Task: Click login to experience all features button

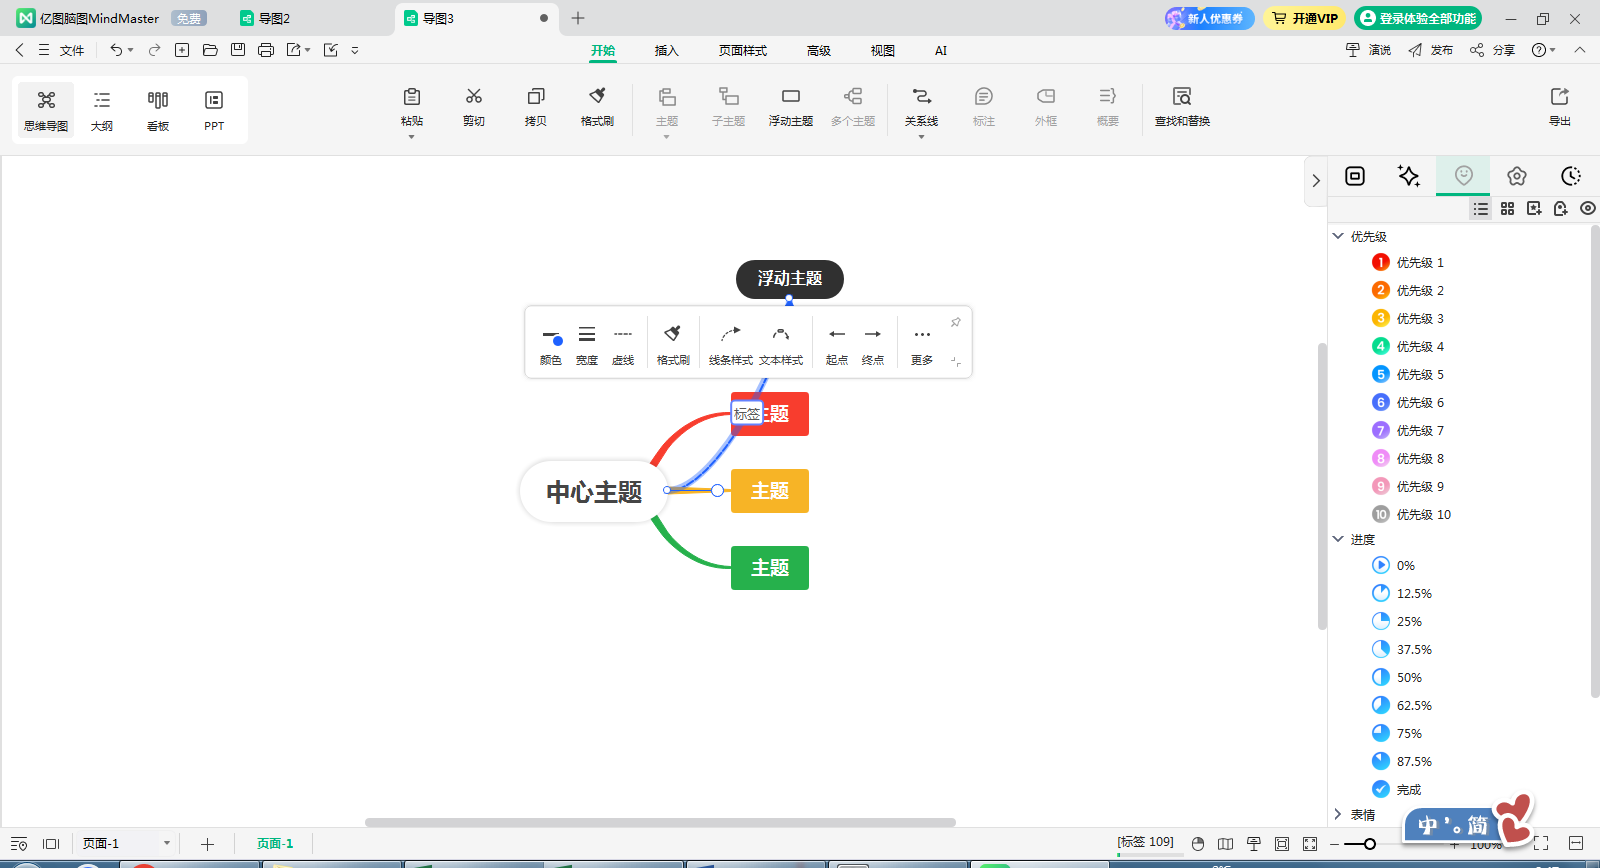Action: pyautogui.click(x=1418, y=18)
